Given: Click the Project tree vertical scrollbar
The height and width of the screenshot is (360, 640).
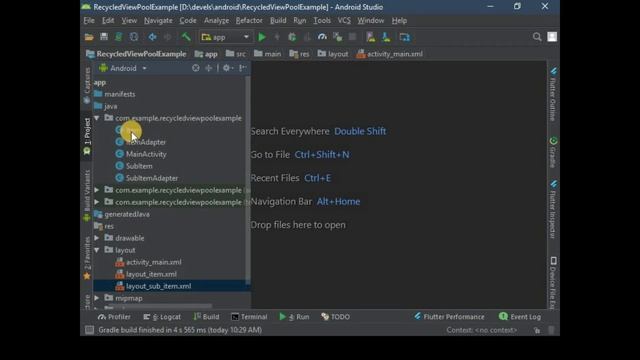Looking at the screenshot, I should point(247,180).
